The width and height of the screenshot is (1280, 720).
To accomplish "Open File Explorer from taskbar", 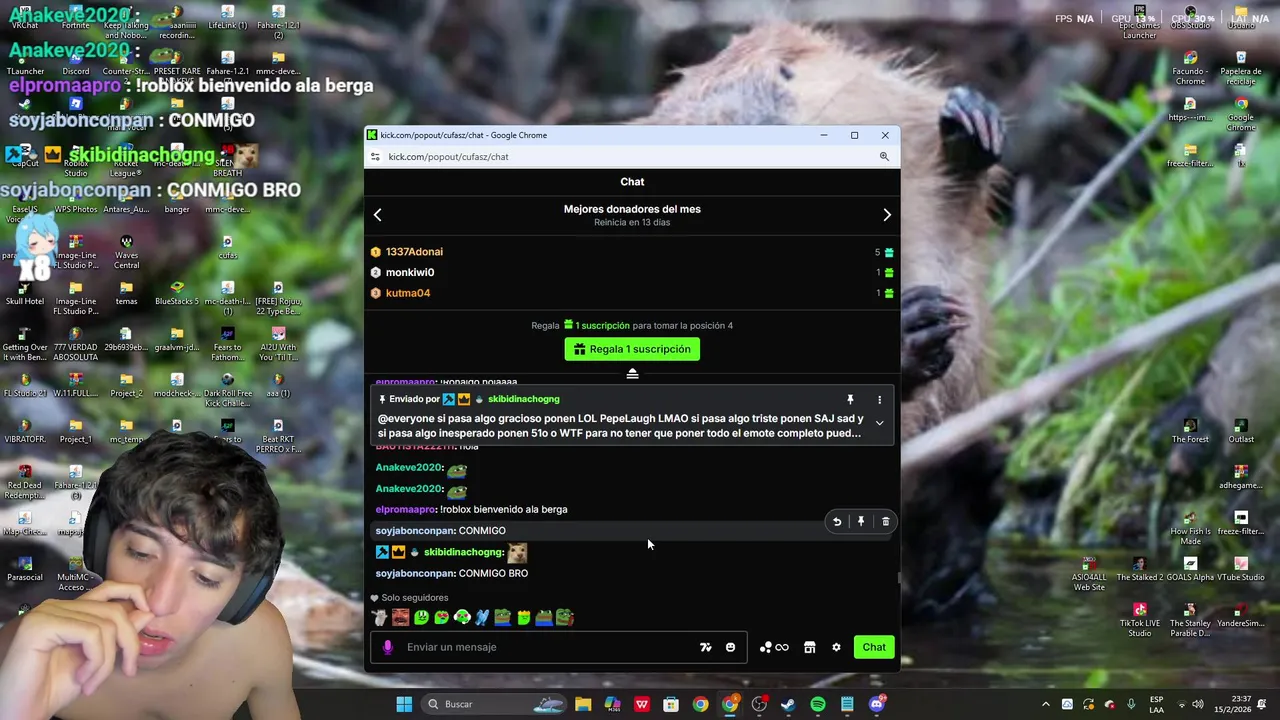I will (583, 704).
